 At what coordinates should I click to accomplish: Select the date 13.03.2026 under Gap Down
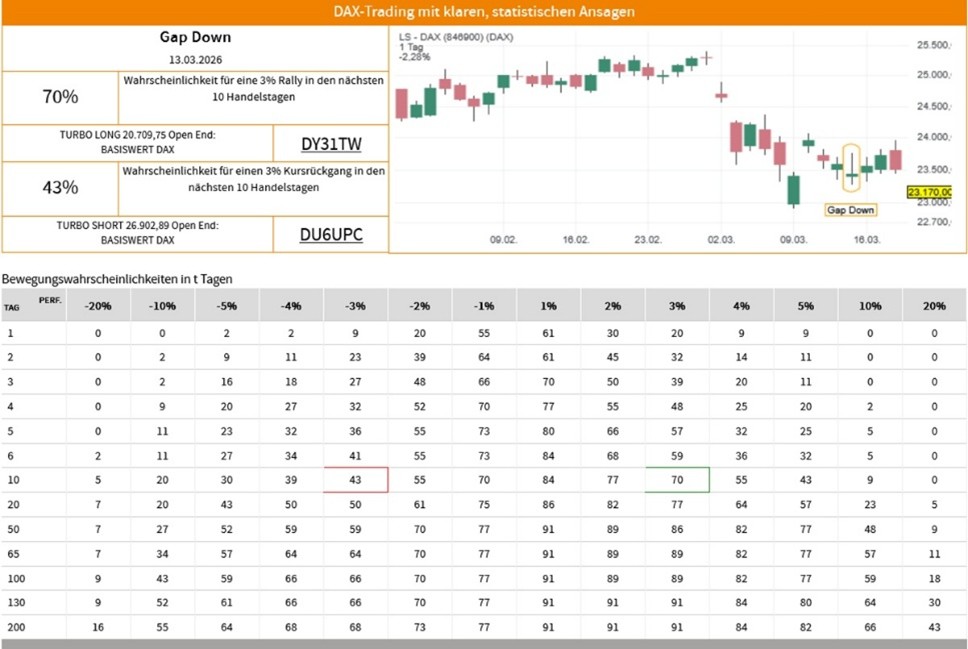(x=195, y=61)
